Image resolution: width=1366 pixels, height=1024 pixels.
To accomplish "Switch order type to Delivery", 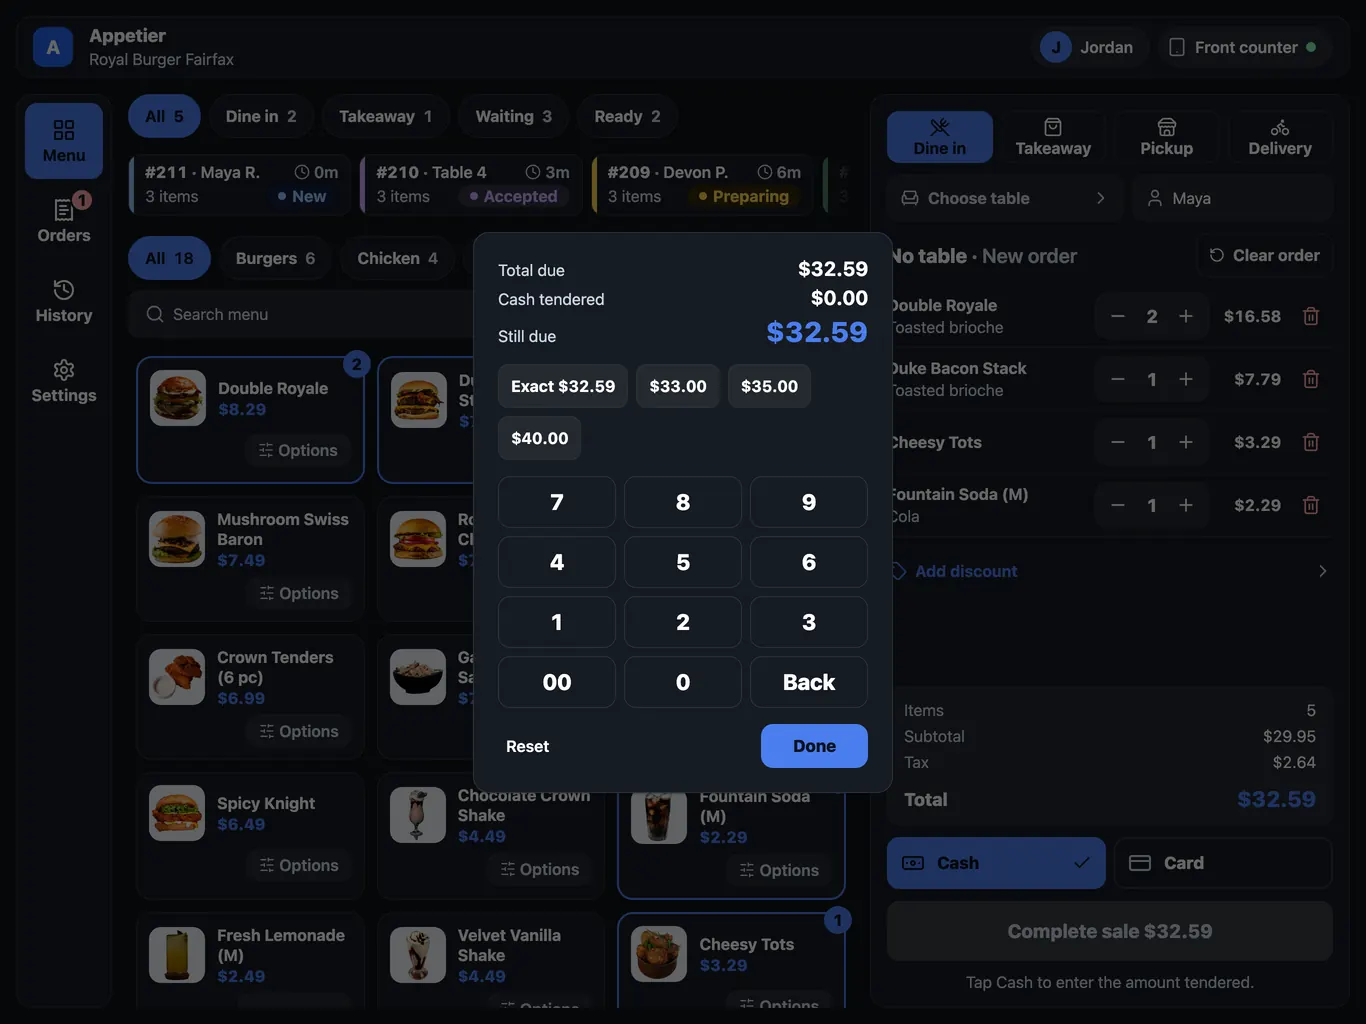I will (x=1280, y=137).
